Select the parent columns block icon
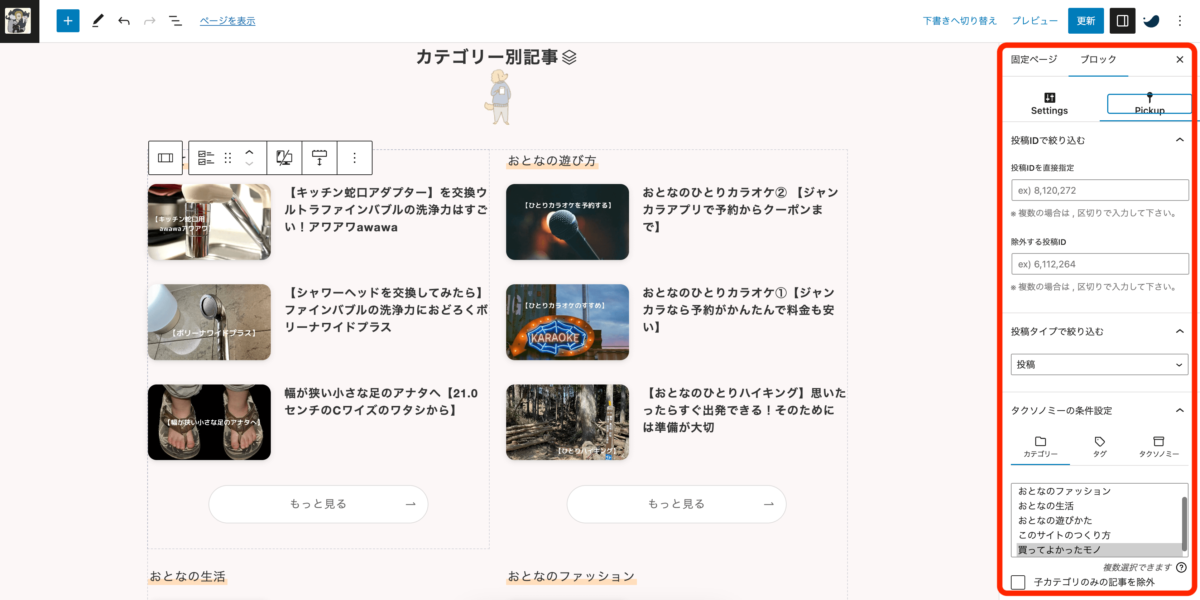The height and width of the screenshot is (600, 1200). click(x=166, y=158)
